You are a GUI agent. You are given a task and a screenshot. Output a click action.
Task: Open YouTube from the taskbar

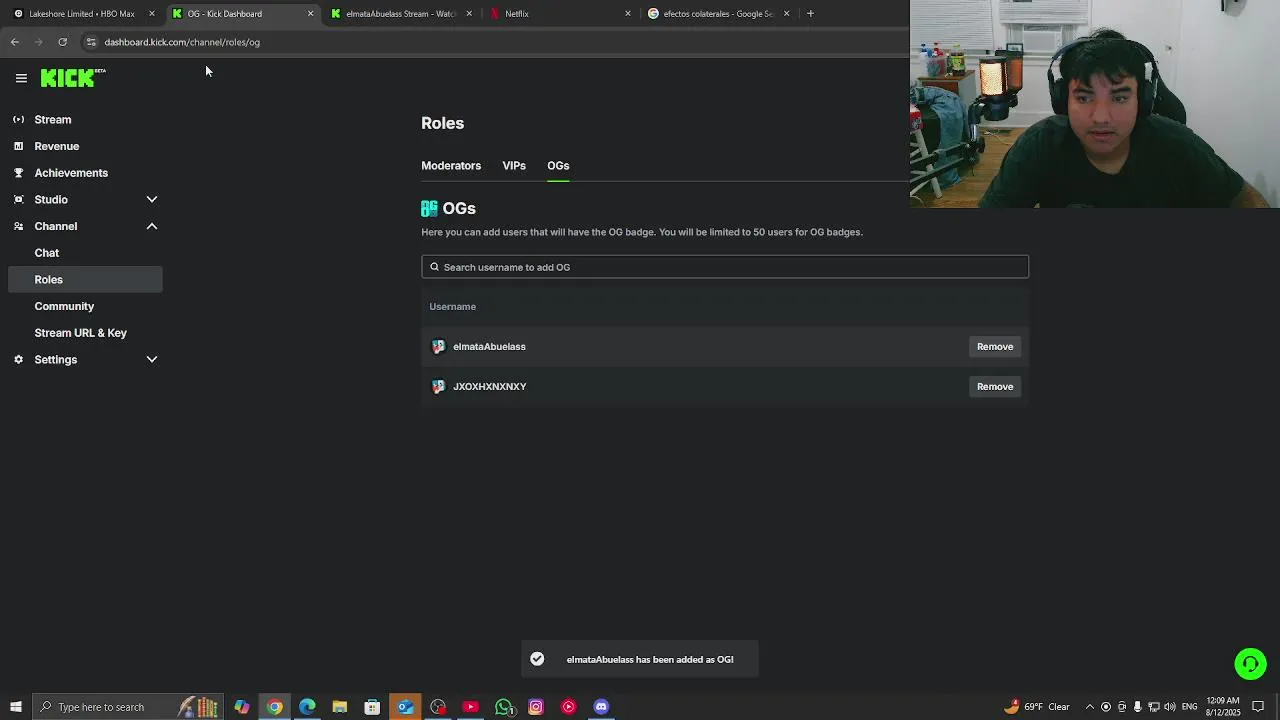coord(470,707)
